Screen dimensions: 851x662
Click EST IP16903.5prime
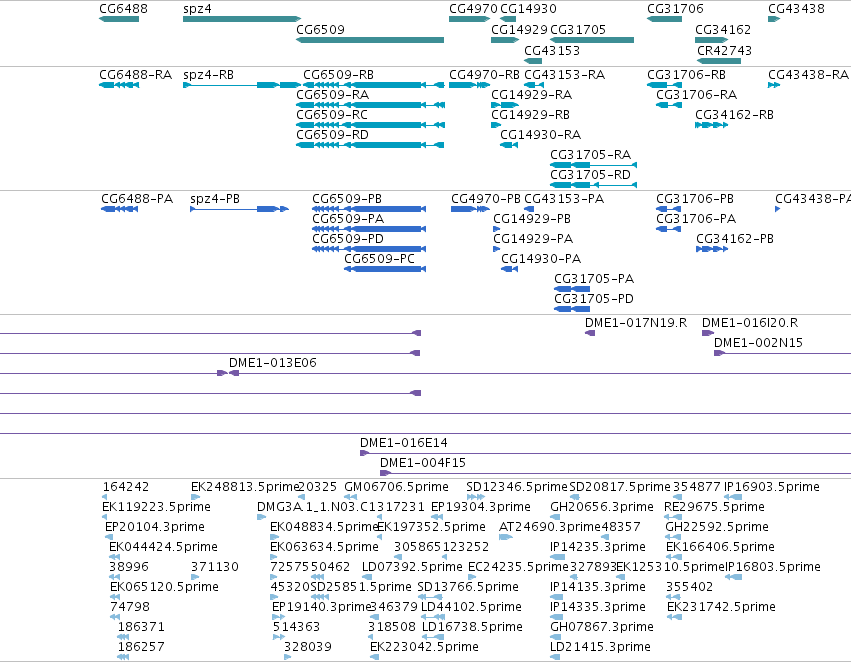point(733,497)
